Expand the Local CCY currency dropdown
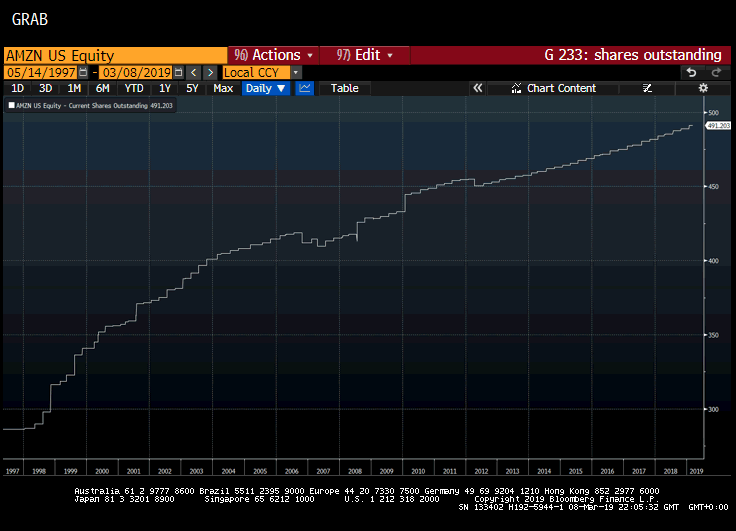 [295, 73]
